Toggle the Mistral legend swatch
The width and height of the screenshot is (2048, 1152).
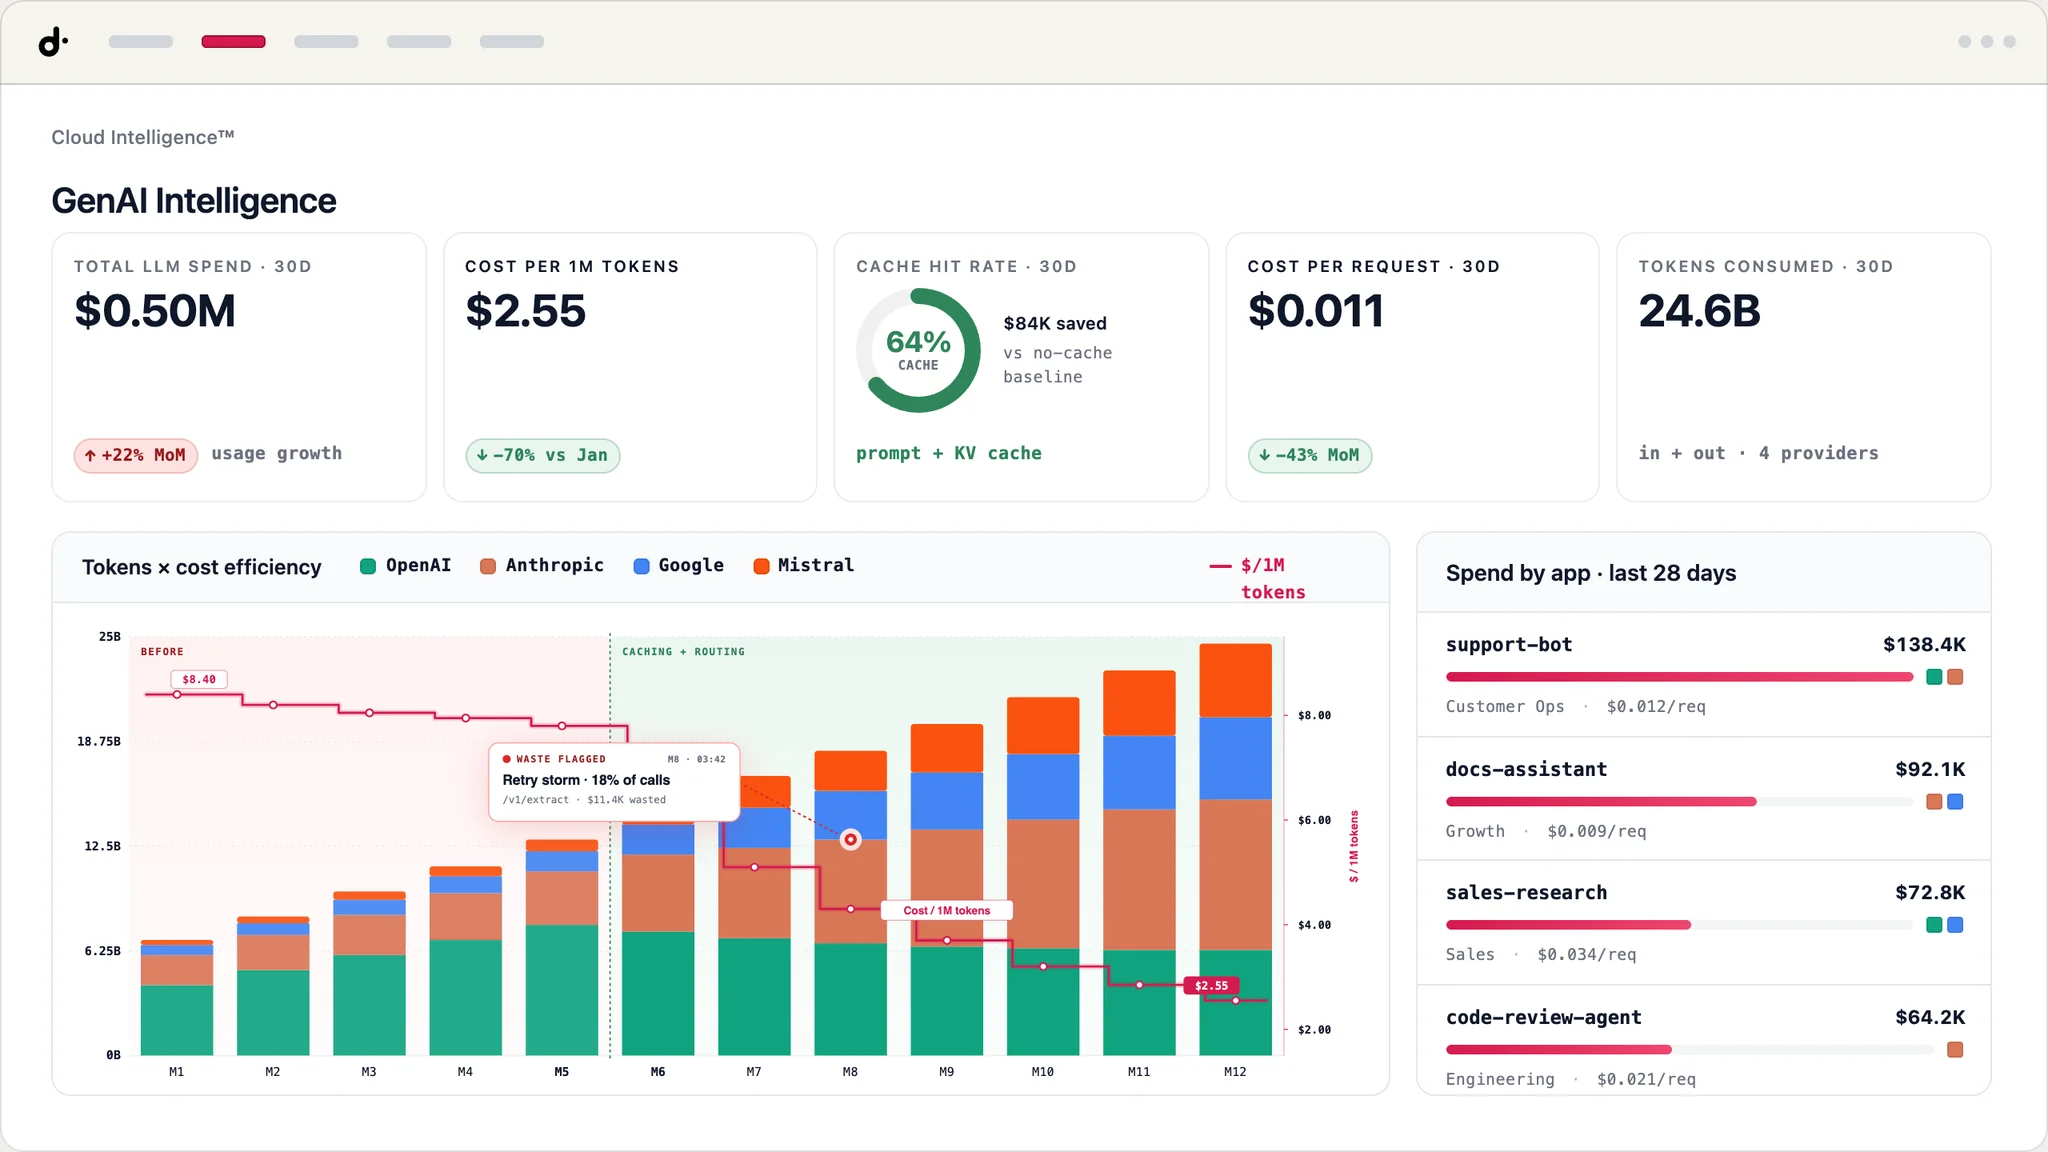pyautogui.click(x=761, y=566)
